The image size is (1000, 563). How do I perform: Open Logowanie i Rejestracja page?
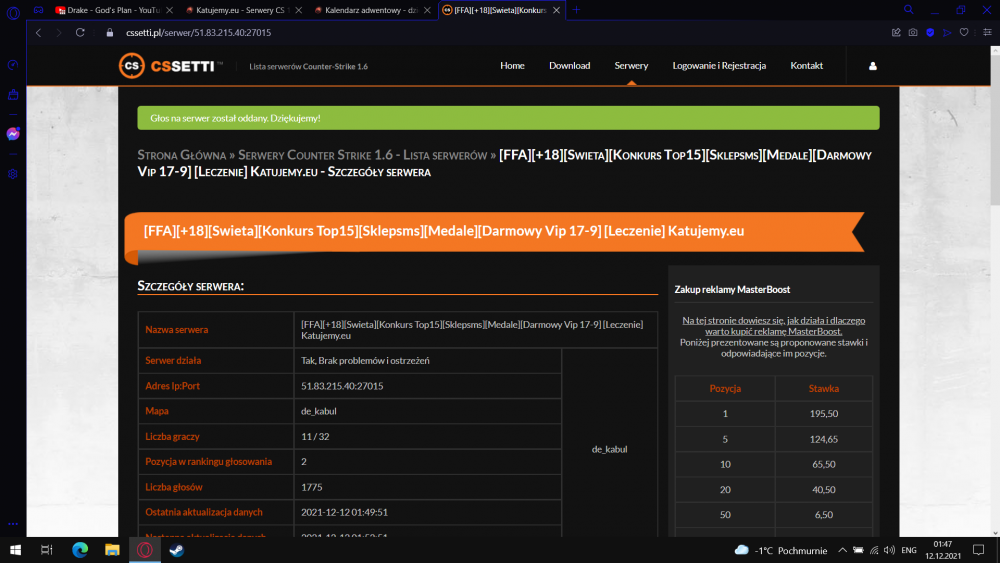pos(719,66)
